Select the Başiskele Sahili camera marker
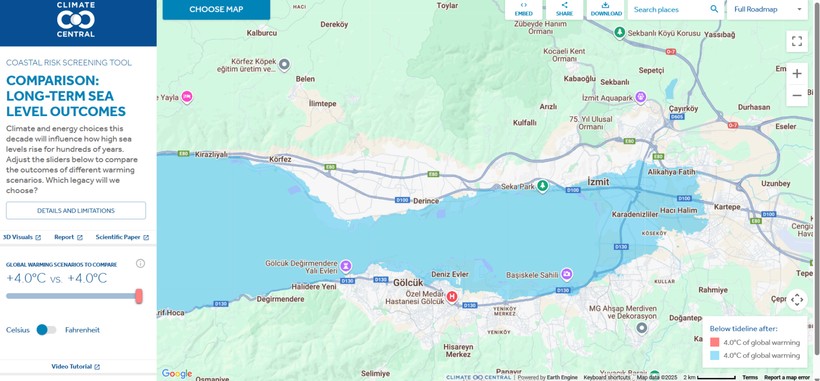 [x=566, y=274]
